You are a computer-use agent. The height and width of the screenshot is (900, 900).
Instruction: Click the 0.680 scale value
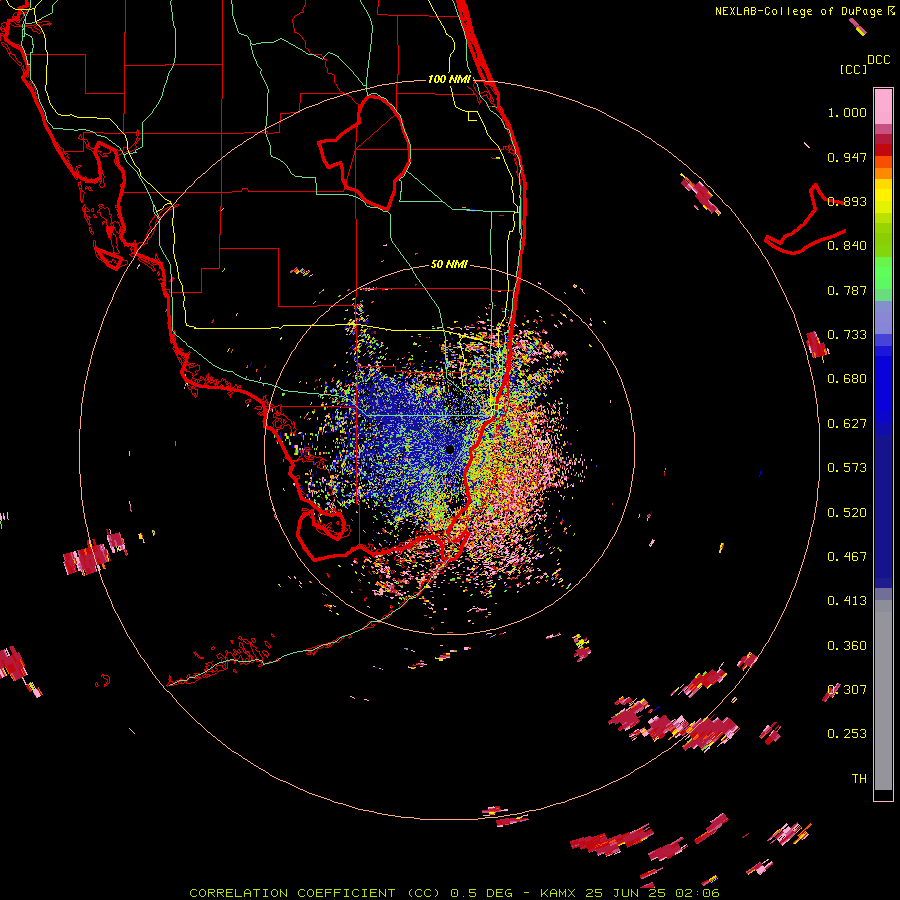point(847,379)
